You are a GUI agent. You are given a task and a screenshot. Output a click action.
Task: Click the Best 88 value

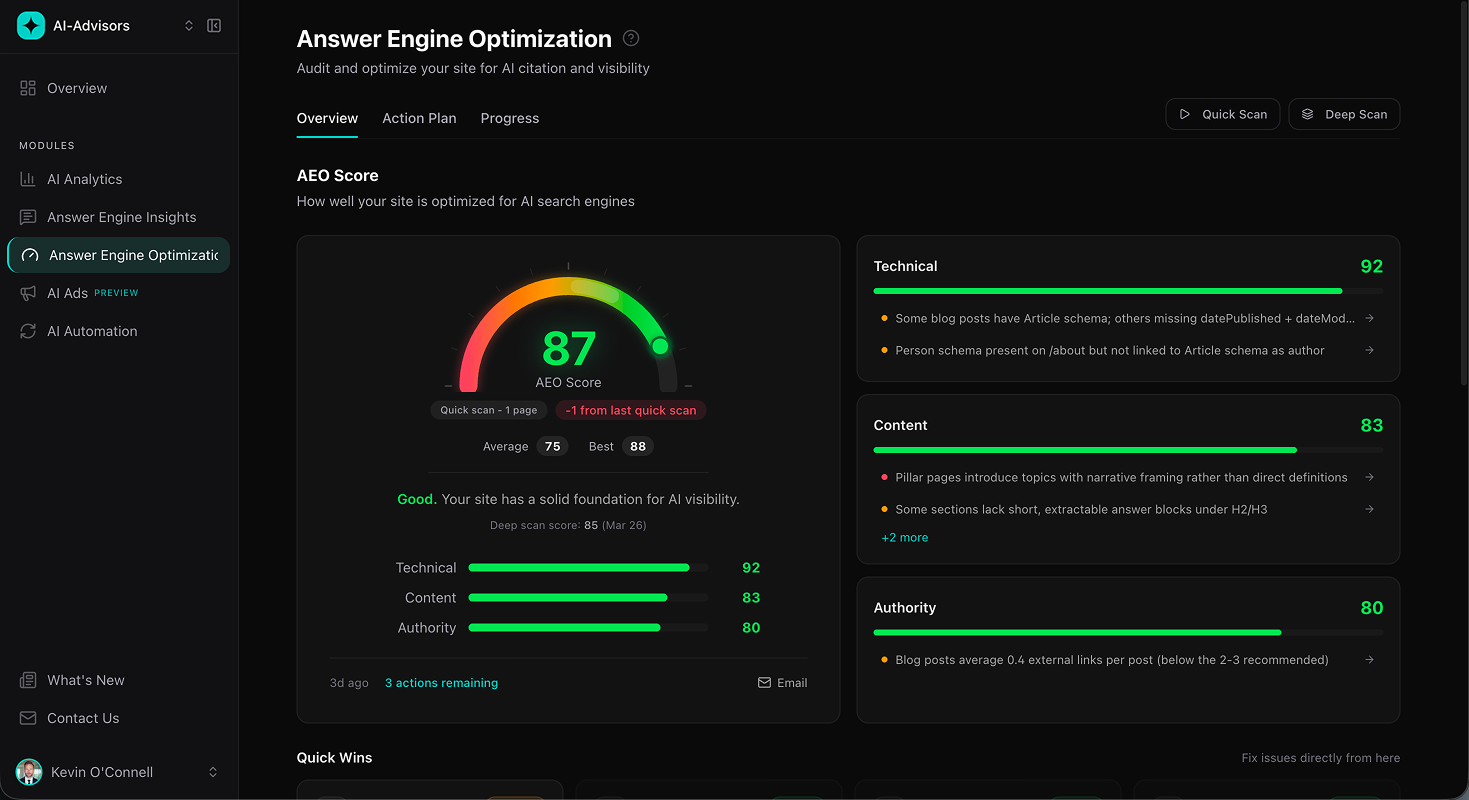(638, 447)
